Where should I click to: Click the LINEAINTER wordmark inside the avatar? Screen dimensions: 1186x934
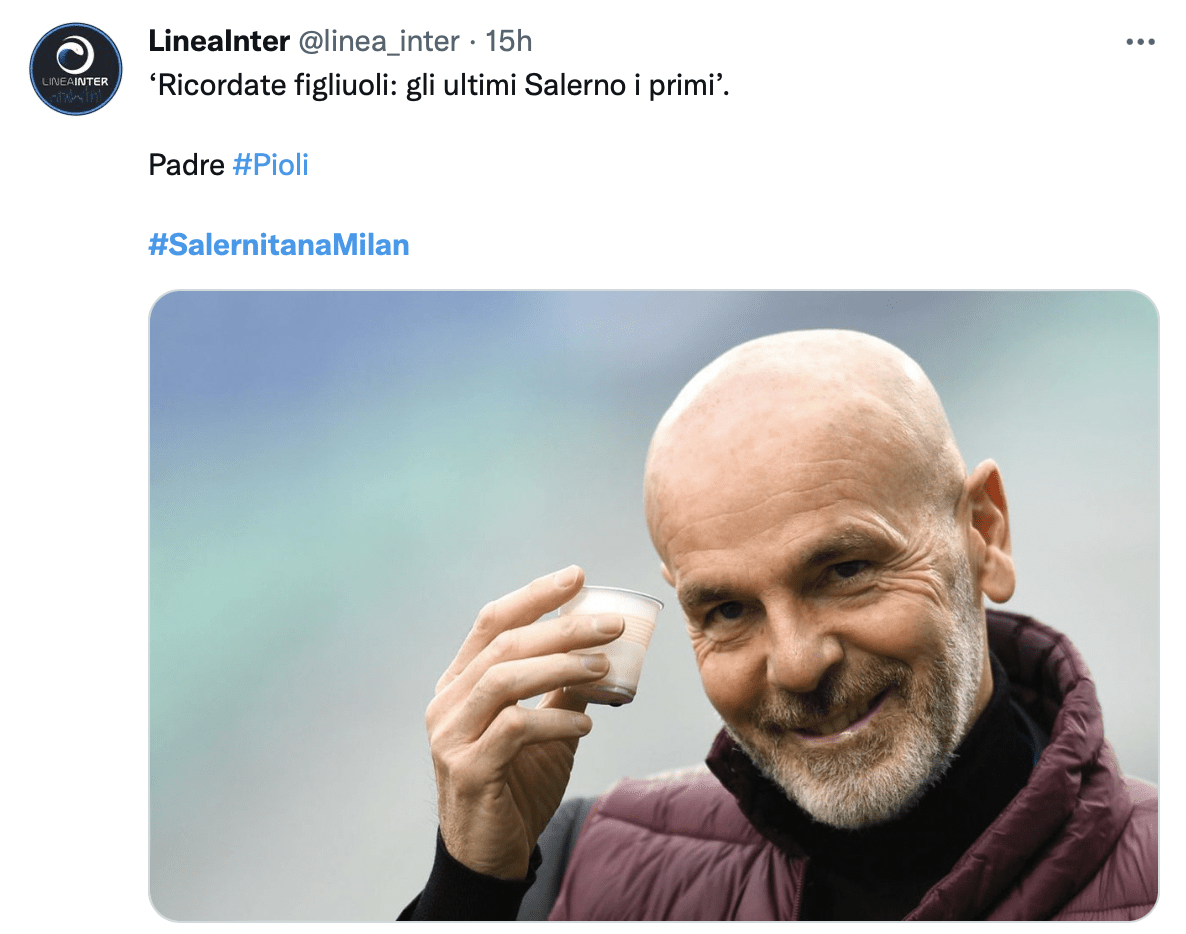(76, 81)
